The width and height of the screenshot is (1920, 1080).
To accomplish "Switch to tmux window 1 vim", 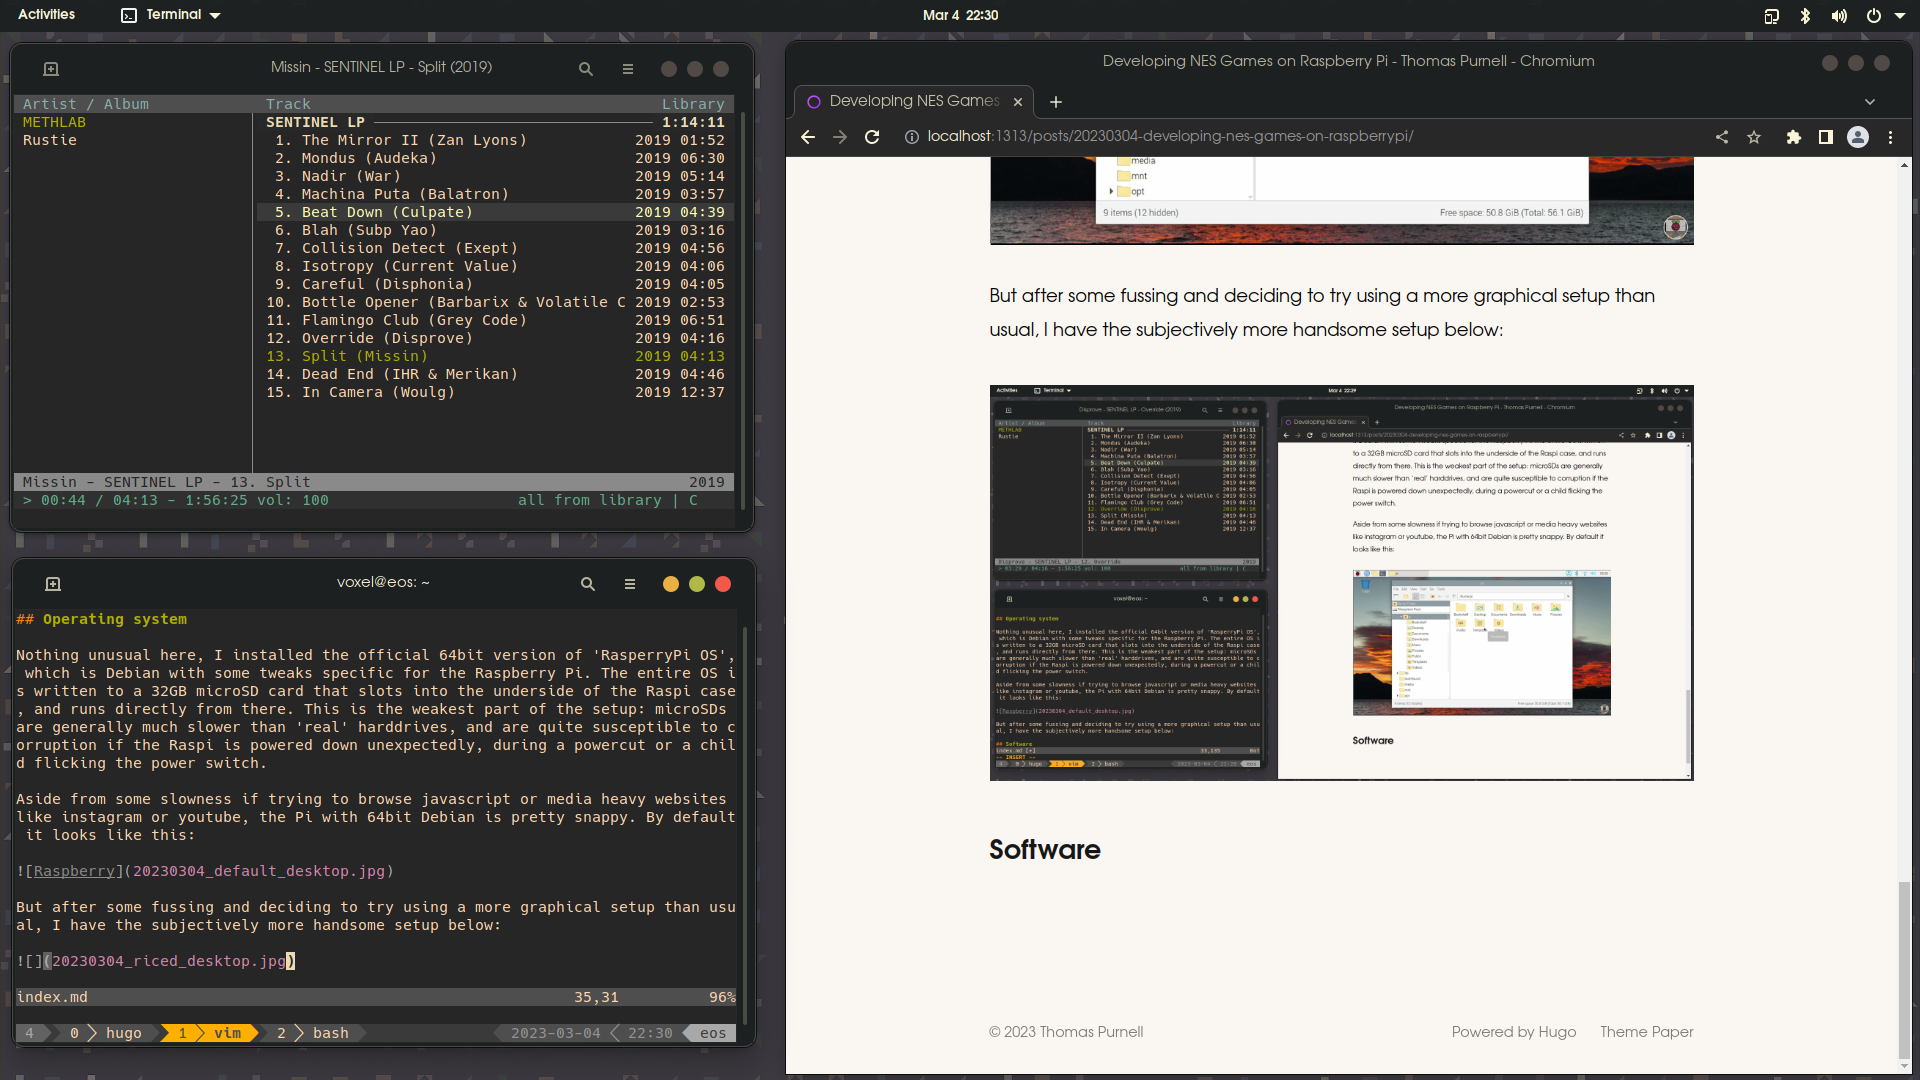I will pyautogui.click(x=212, y=1033).
